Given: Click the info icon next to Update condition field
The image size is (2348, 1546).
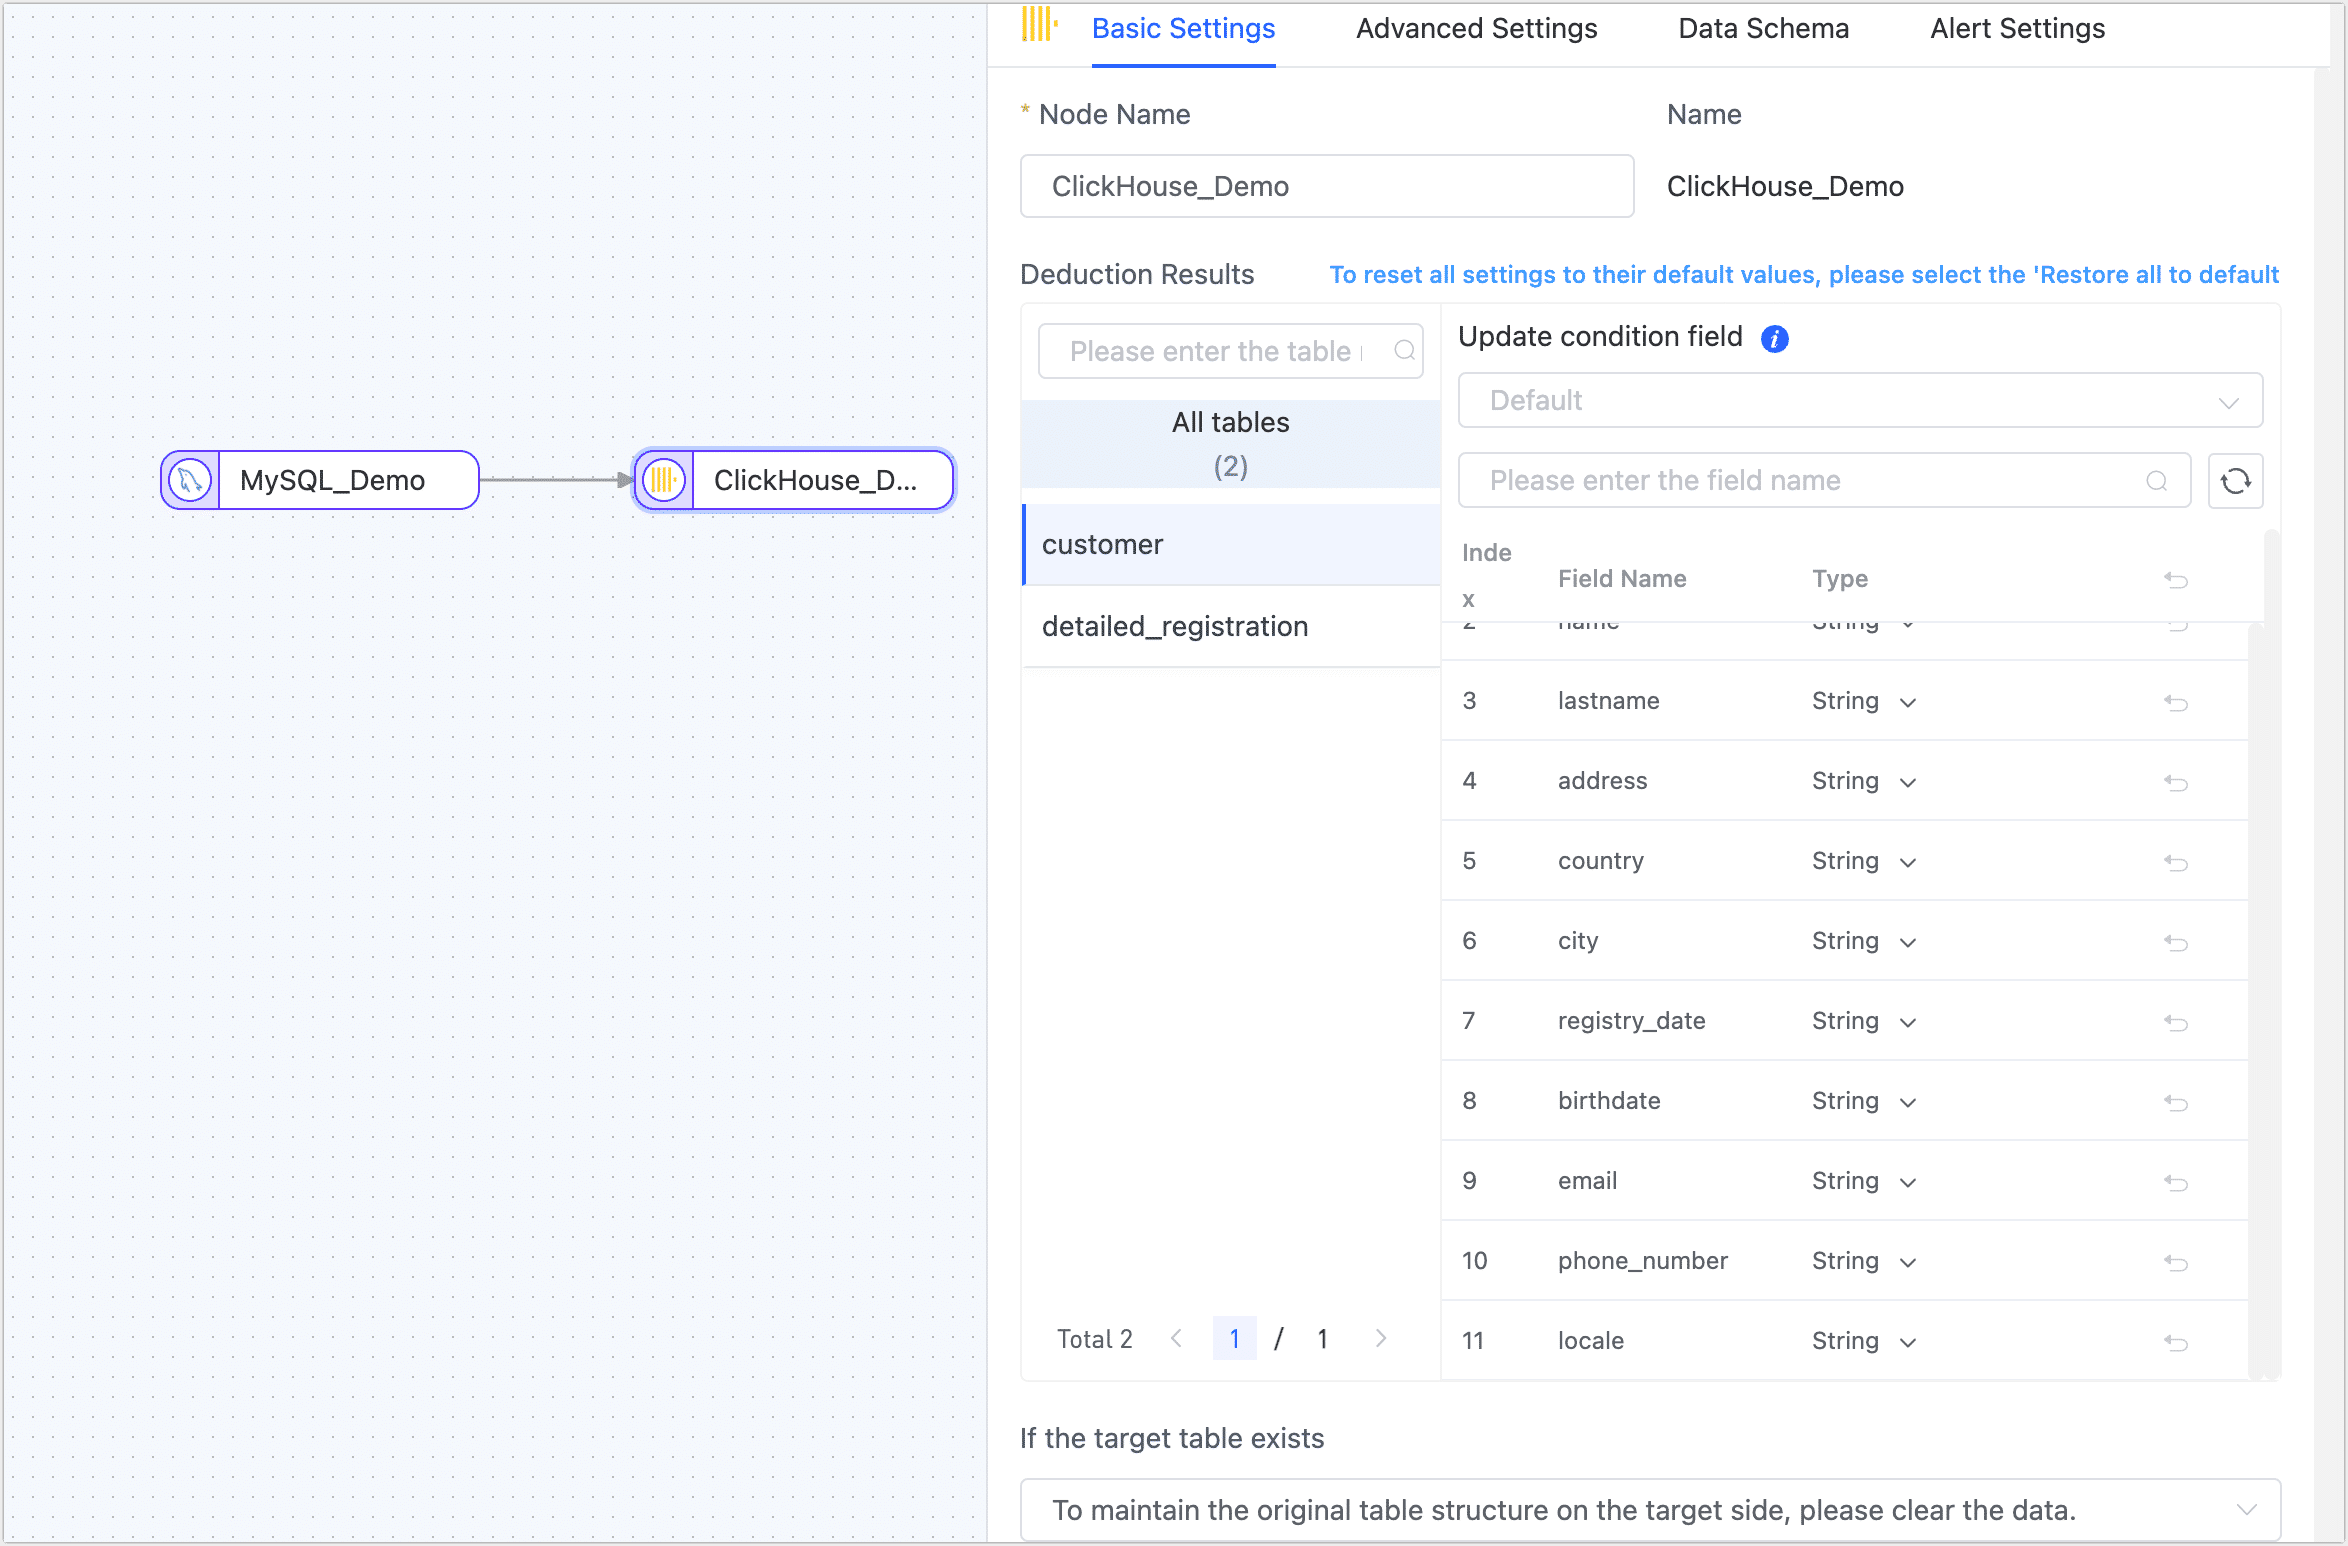Looking at the screenshot, I should pyautogui.click(x=1776, y=339).
